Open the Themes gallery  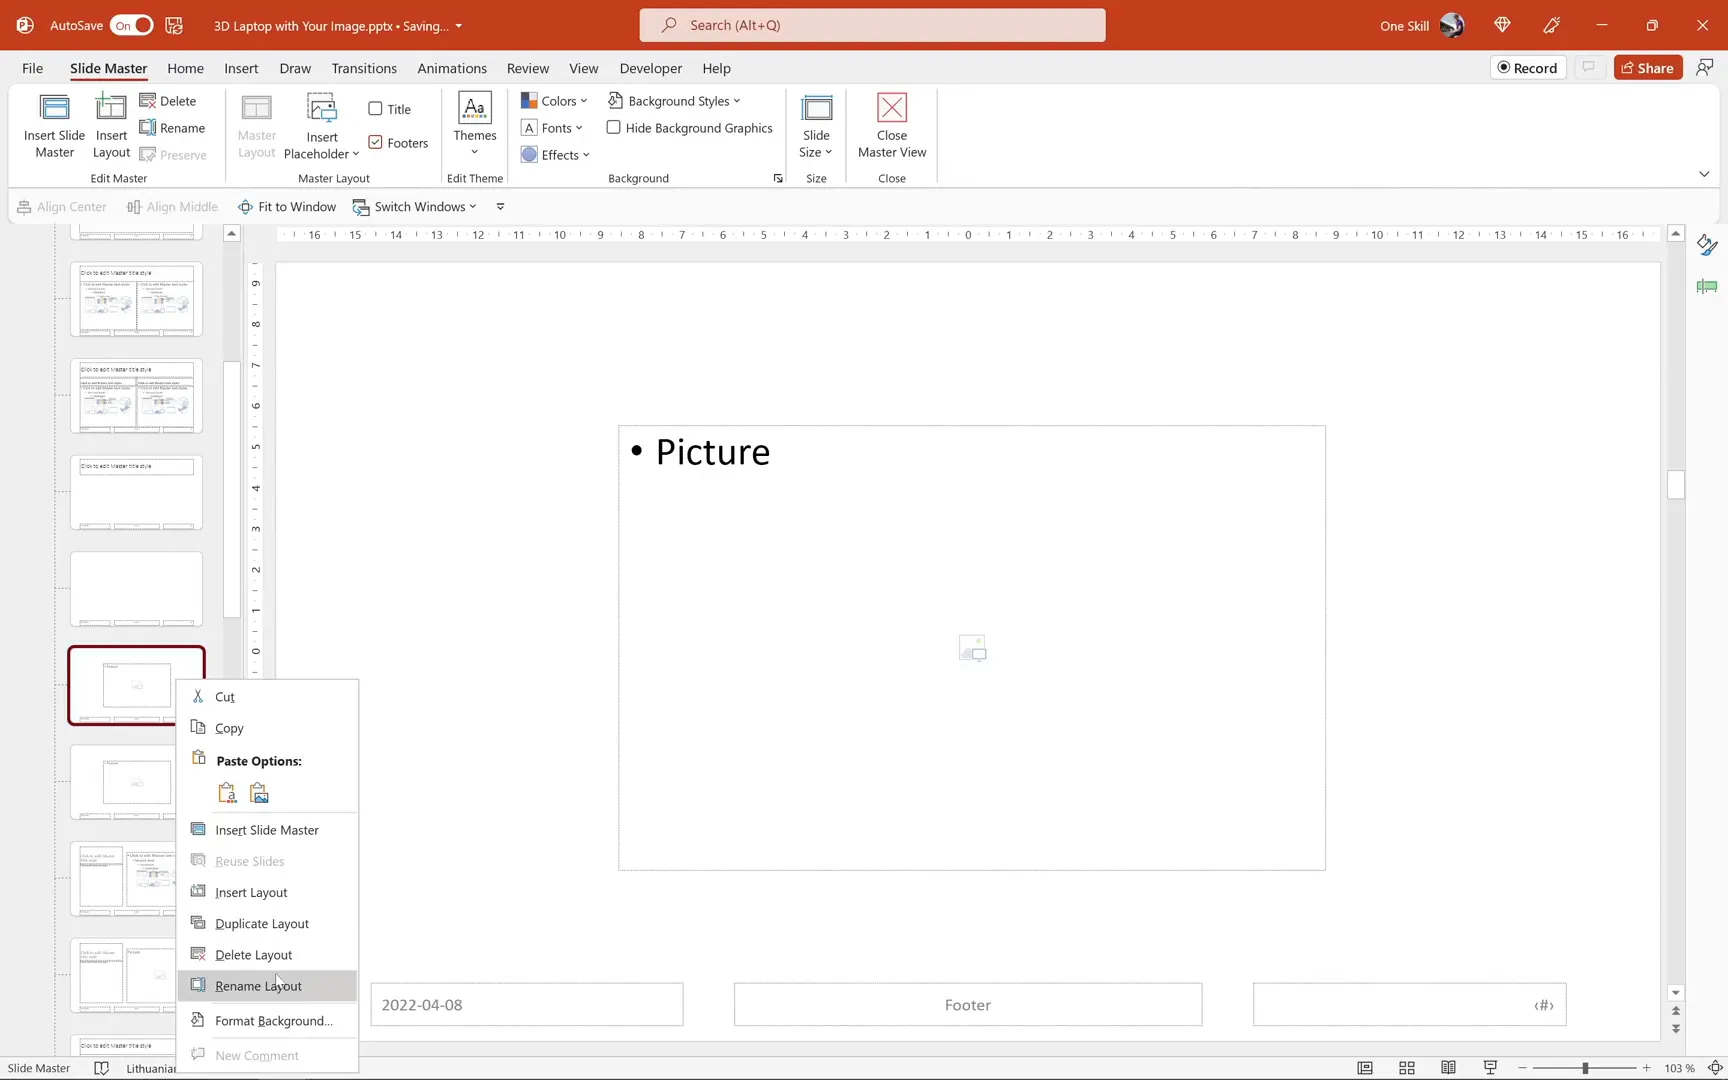(474, 126)
